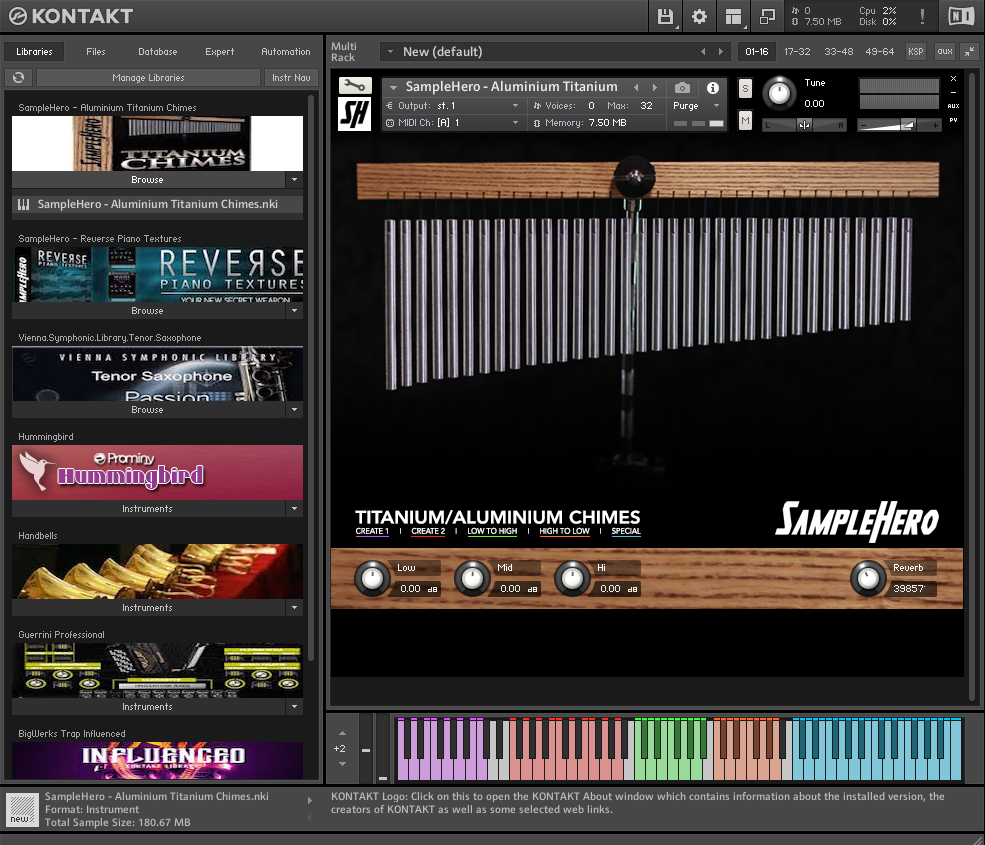985x845 pixels.
Task: Open Tenor Saxophone library dropdown arrow
Action: coord(295,410)
